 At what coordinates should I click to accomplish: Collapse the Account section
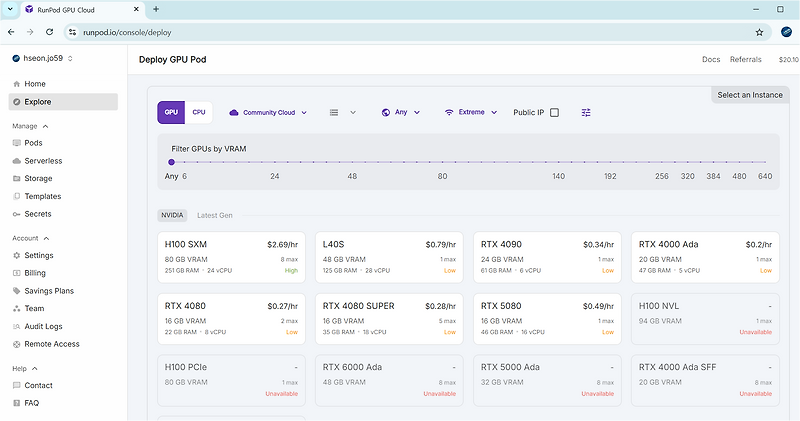point(31,238)
